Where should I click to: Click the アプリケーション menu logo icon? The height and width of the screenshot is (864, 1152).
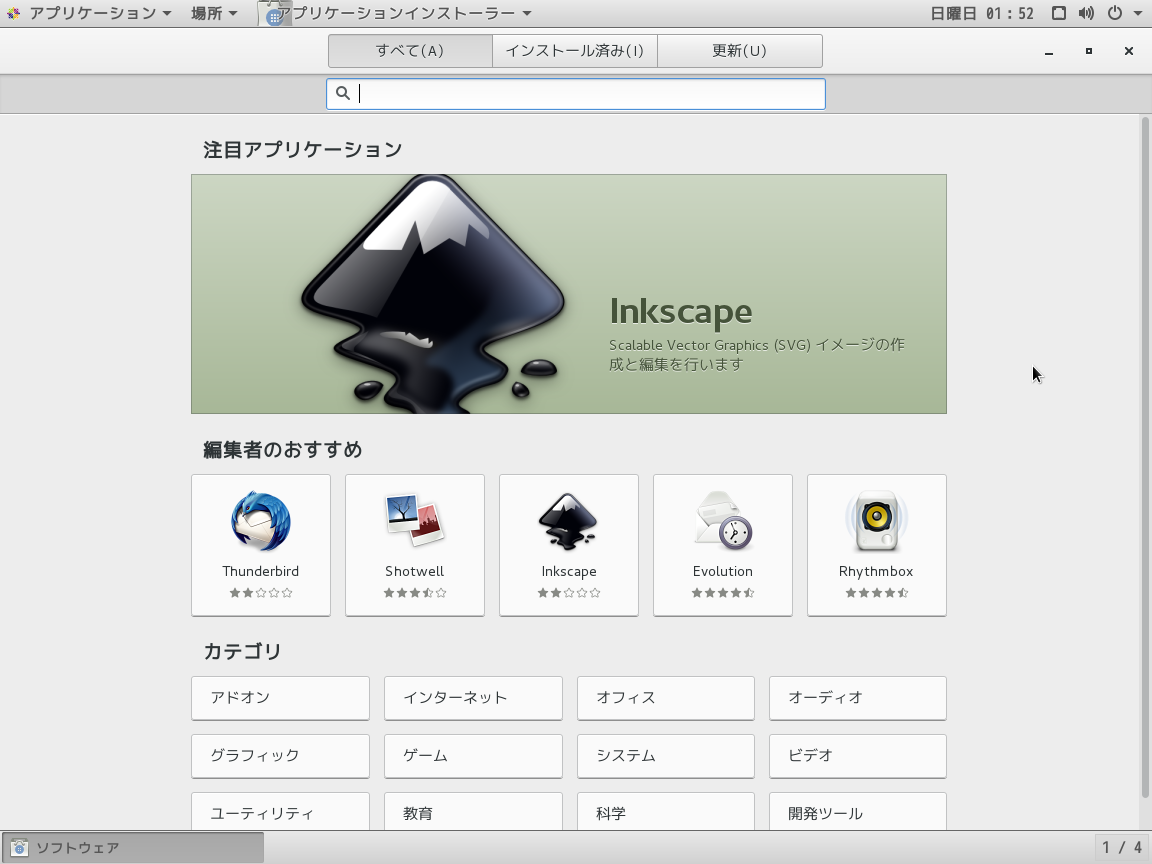pyautogui.click(x=13, y=13)
